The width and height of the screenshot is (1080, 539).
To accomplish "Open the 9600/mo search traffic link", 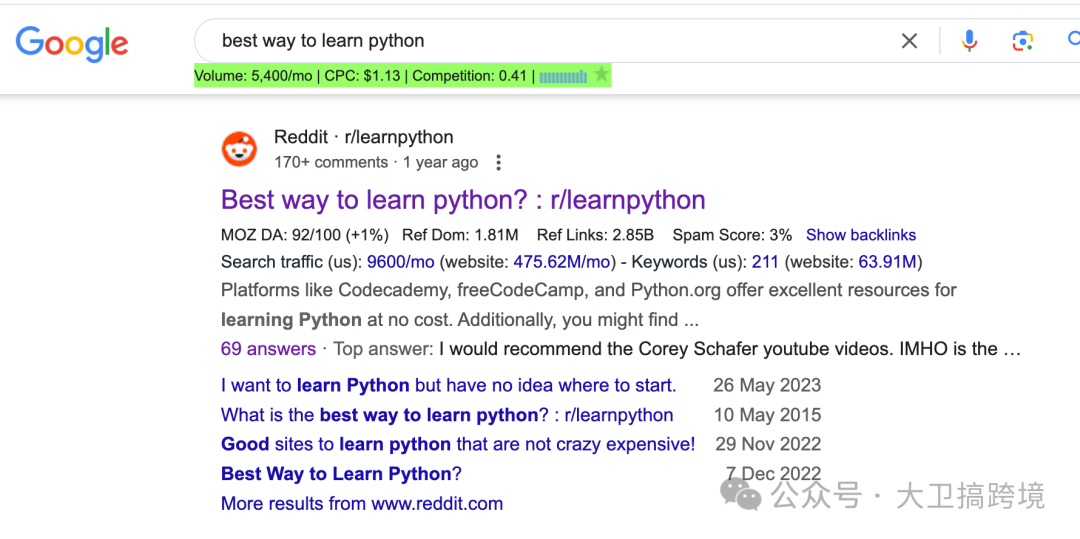I will coord(400,262).
